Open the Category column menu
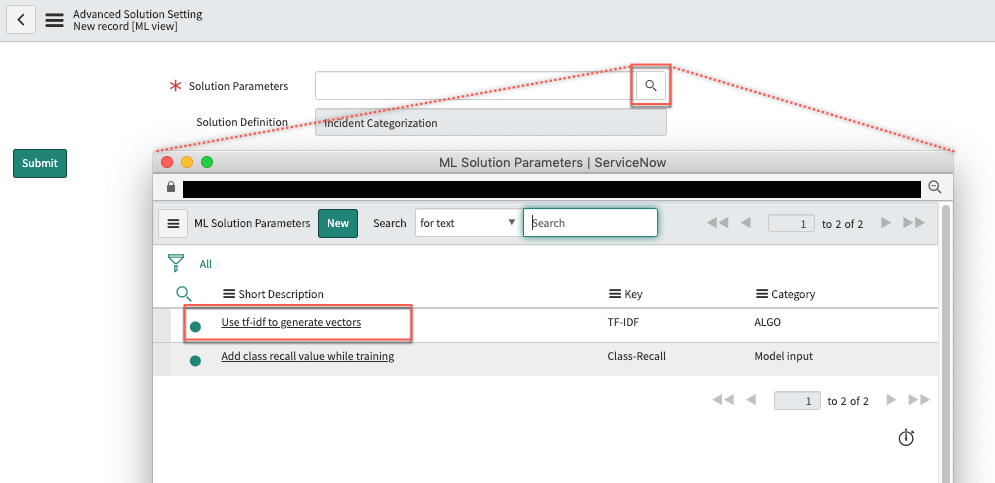Screen dimensions: 995x483 [761, 294]
